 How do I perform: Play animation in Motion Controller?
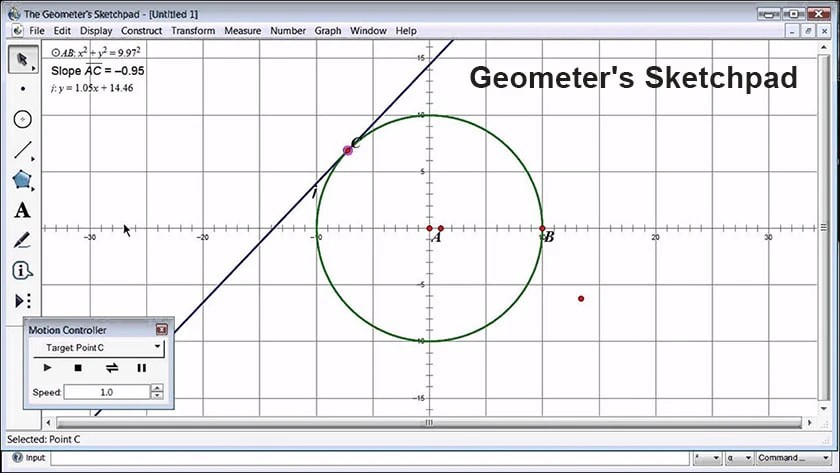point(47,367)
